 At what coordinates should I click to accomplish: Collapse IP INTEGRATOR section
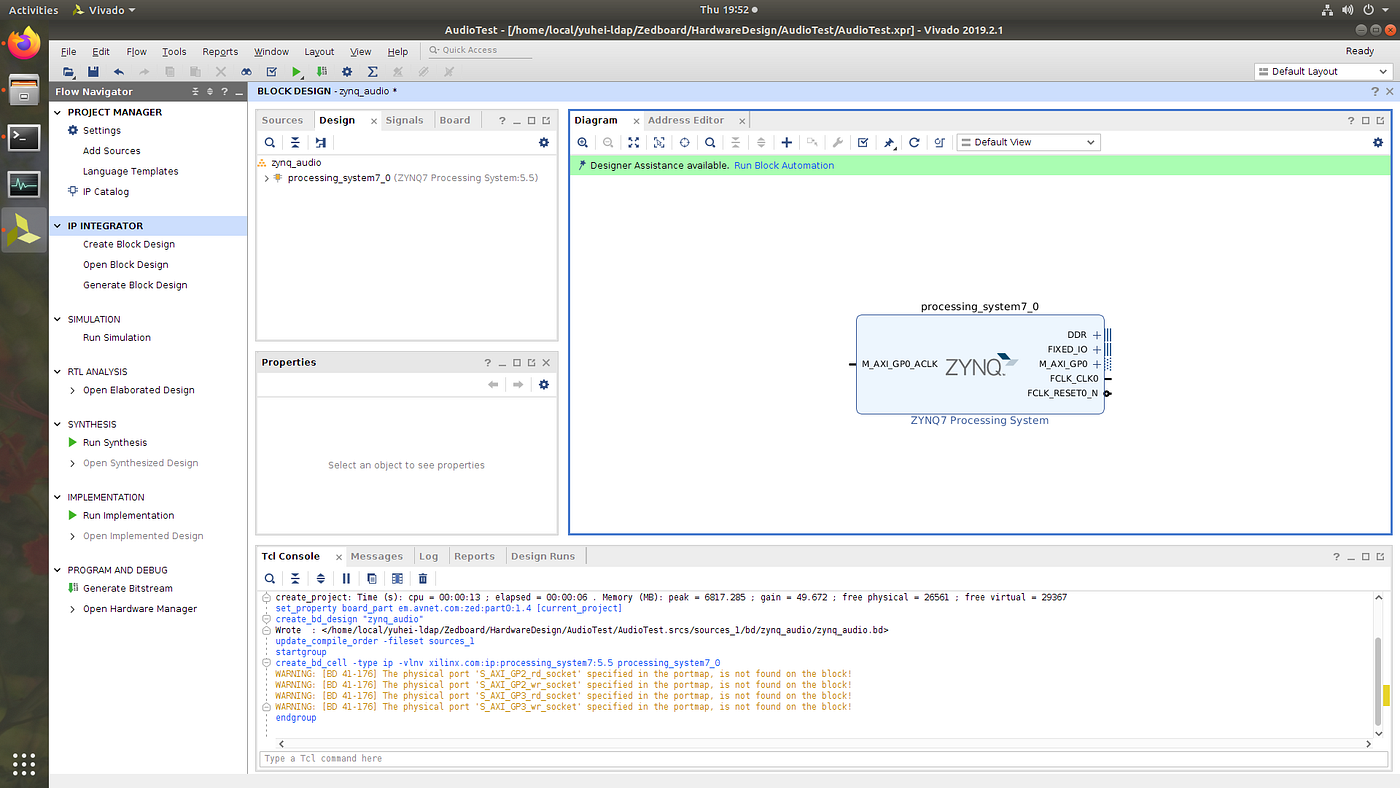57,226
